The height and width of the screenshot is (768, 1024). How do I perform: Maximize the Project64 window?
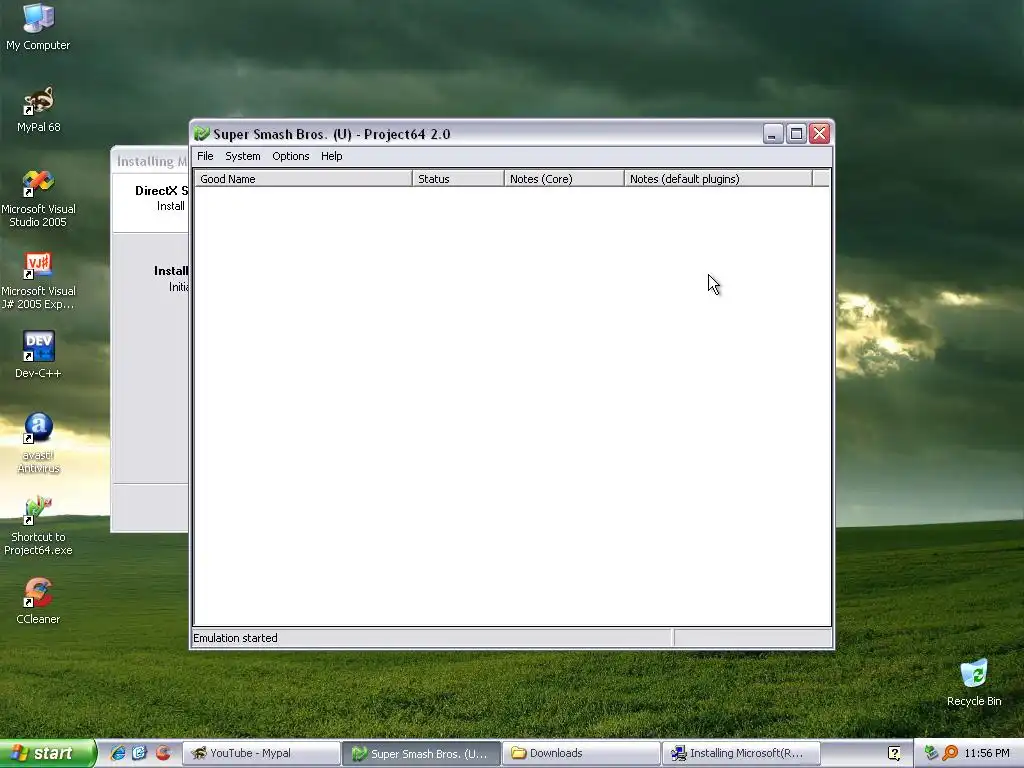click(796, 134)
